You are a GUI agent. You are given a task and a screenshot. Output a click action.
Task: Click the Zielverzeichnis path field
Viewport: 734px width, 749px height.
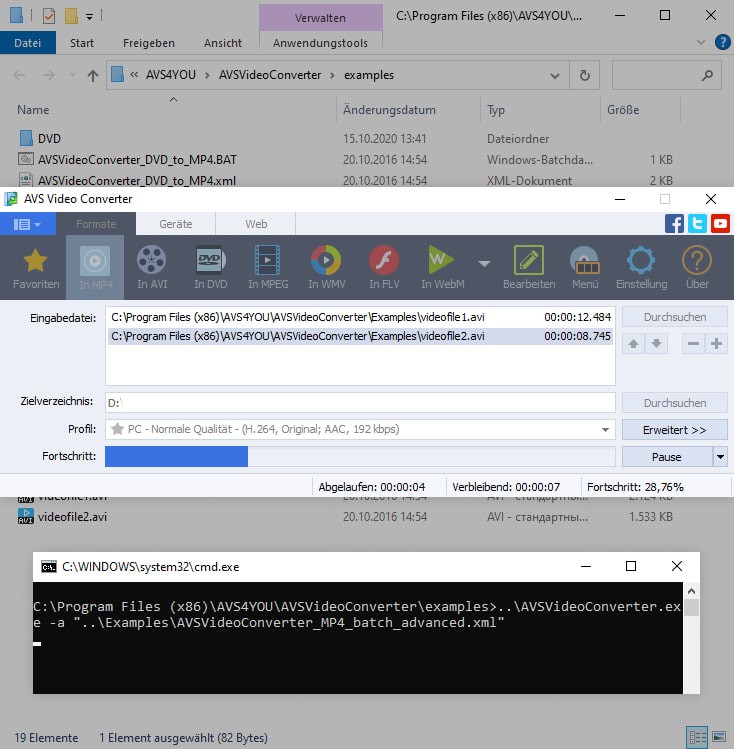(359, 402)
